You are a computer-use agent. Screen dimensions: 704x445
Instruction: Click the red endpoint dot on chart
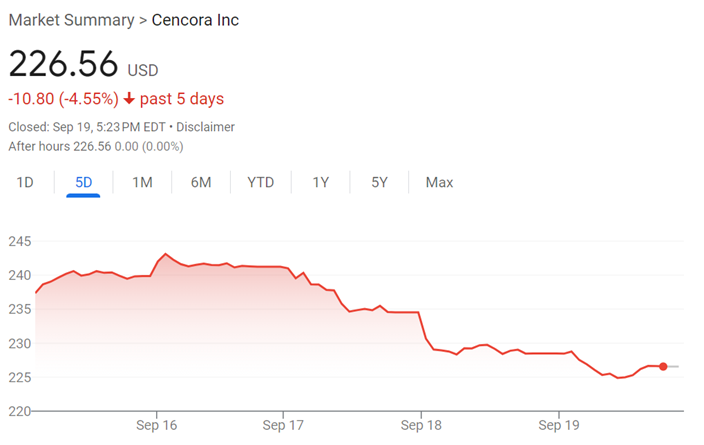point(663,366)
